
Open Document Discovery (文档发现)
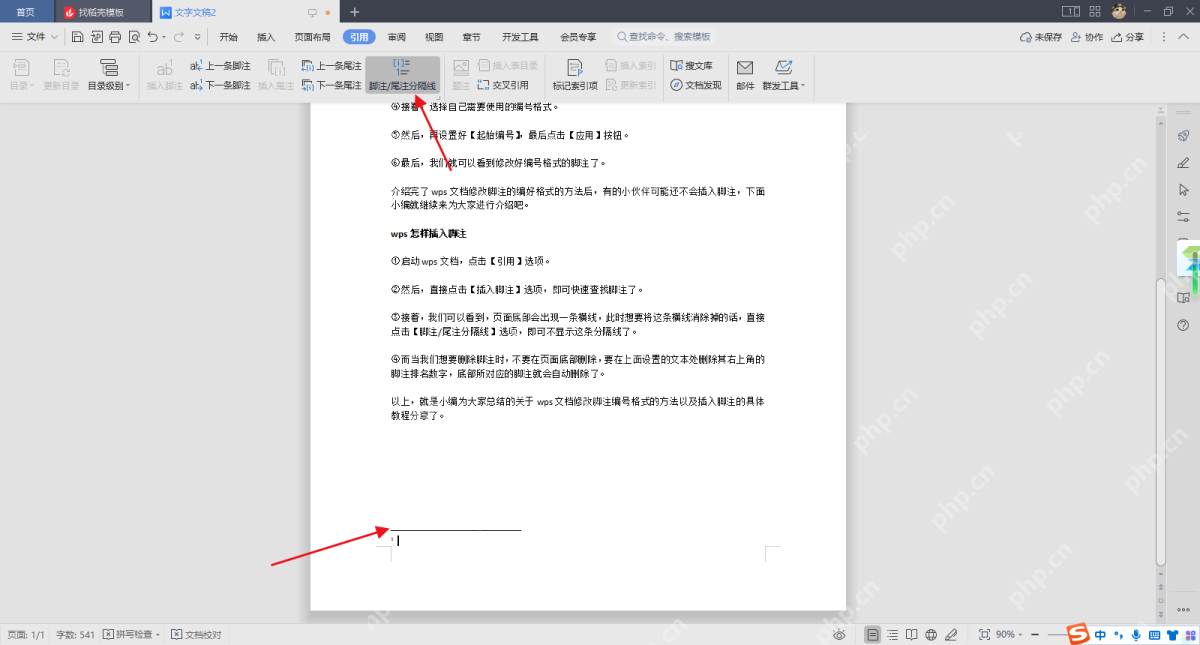(695, 85)
